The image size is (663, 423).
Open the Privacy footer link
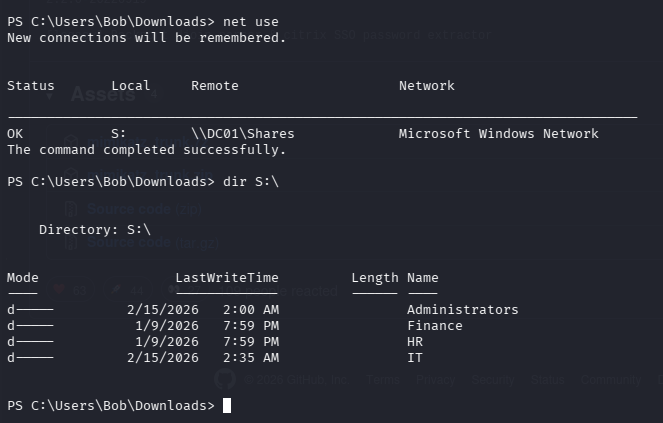click(x=435, y=380)
